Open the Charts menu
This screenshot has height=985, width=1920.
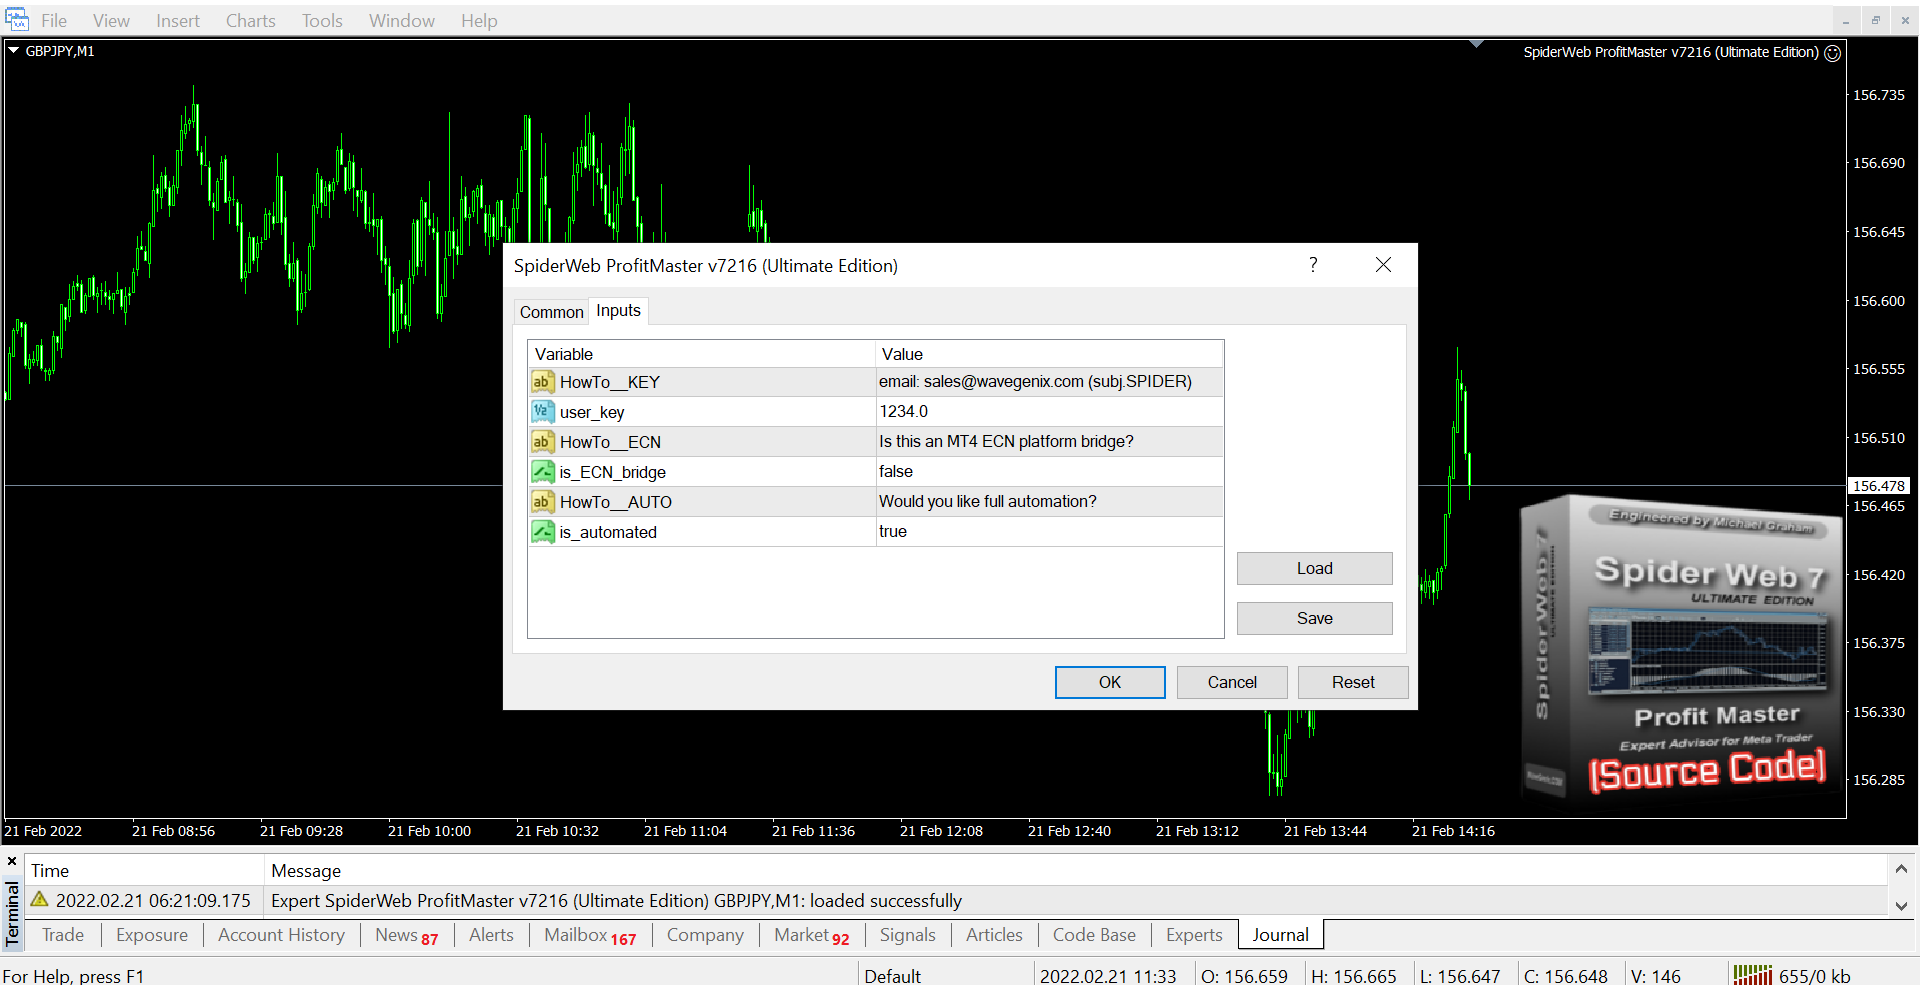250,21
